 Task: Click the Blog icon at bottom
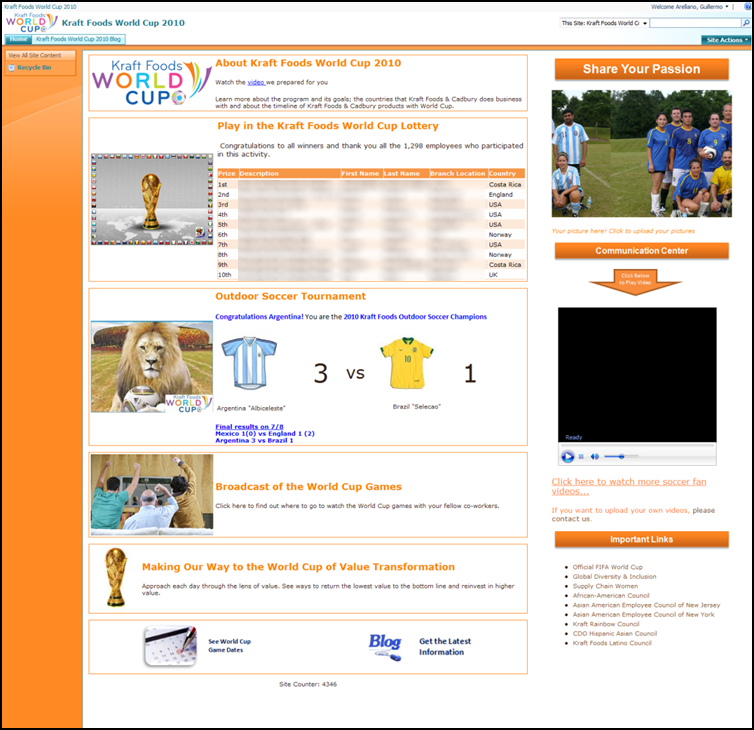(x=385, y=647)
